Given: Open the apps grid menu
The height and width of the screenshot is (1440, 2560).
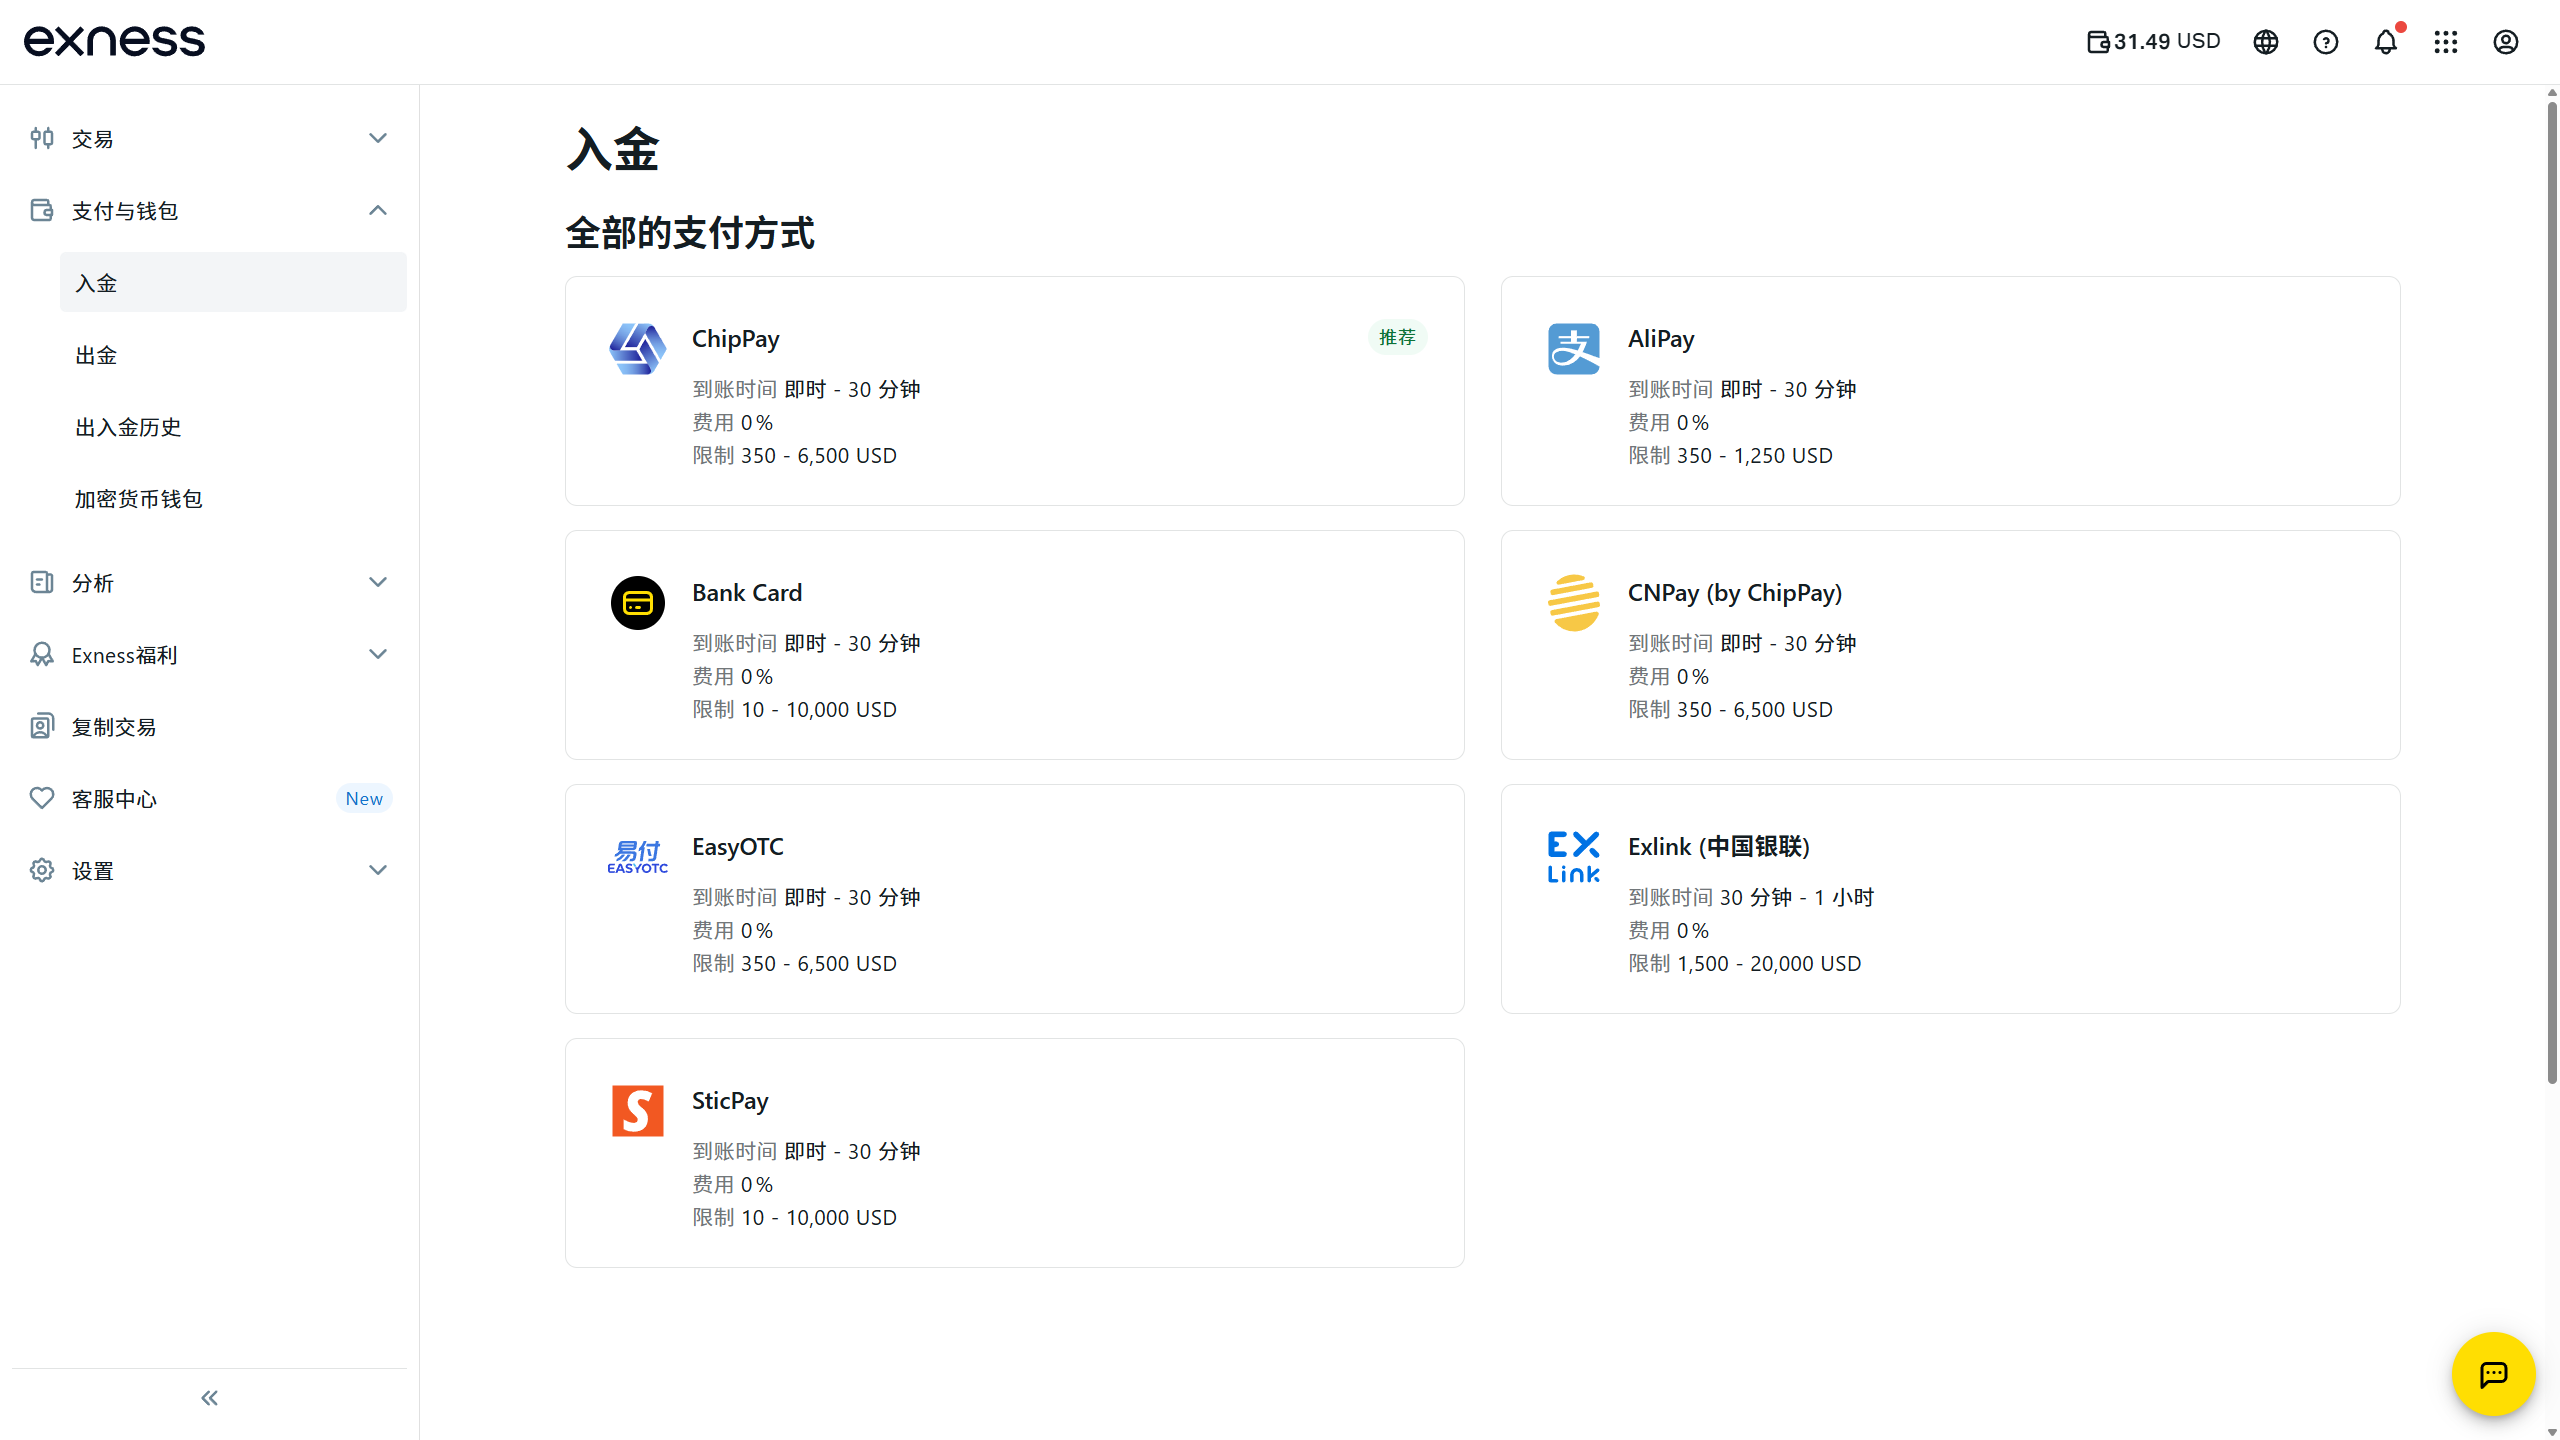Looking at the screenshot, I should pyautogui.click(x=2446, y=42).
